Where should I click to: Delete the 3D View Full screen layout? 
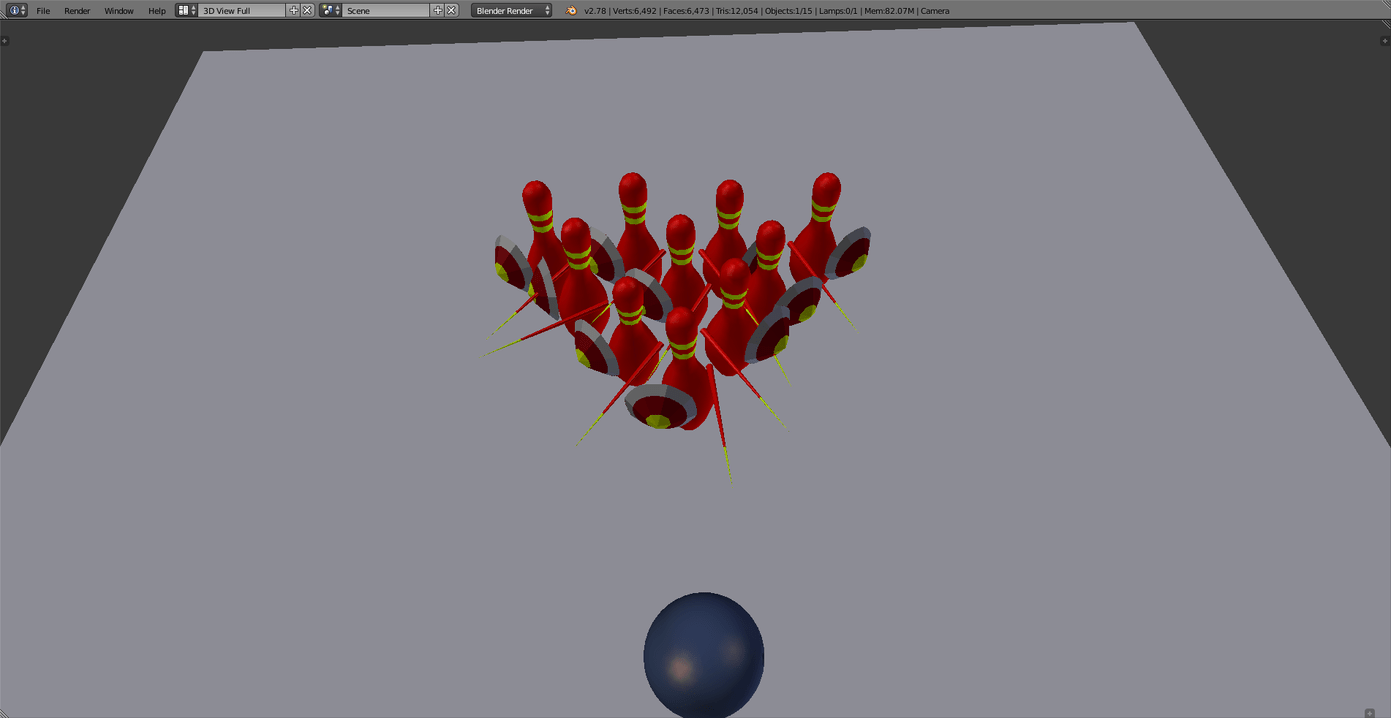click(307, 10)
